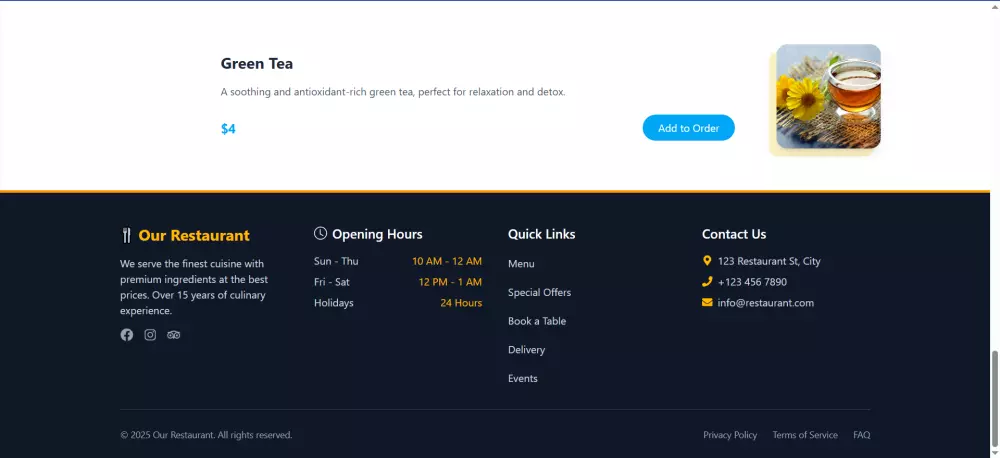This screenshot has width=1000, height=458.
Task: Click the Our Restaurant brand name
Action: point(194,235)
